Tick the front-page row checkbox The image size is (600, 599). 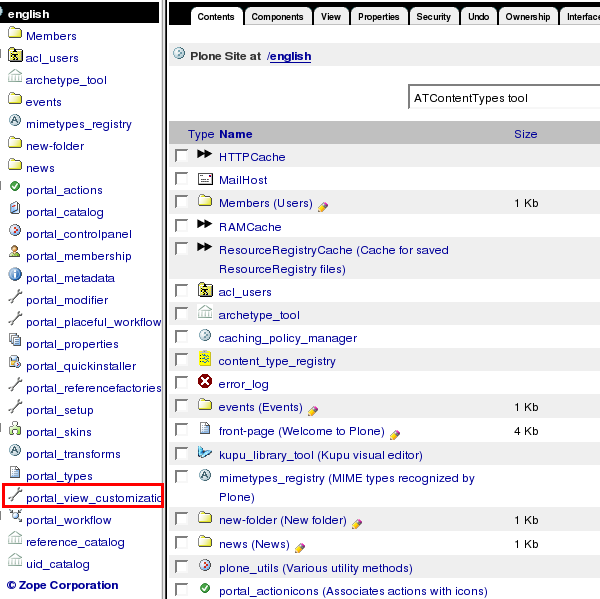point(181,429)
